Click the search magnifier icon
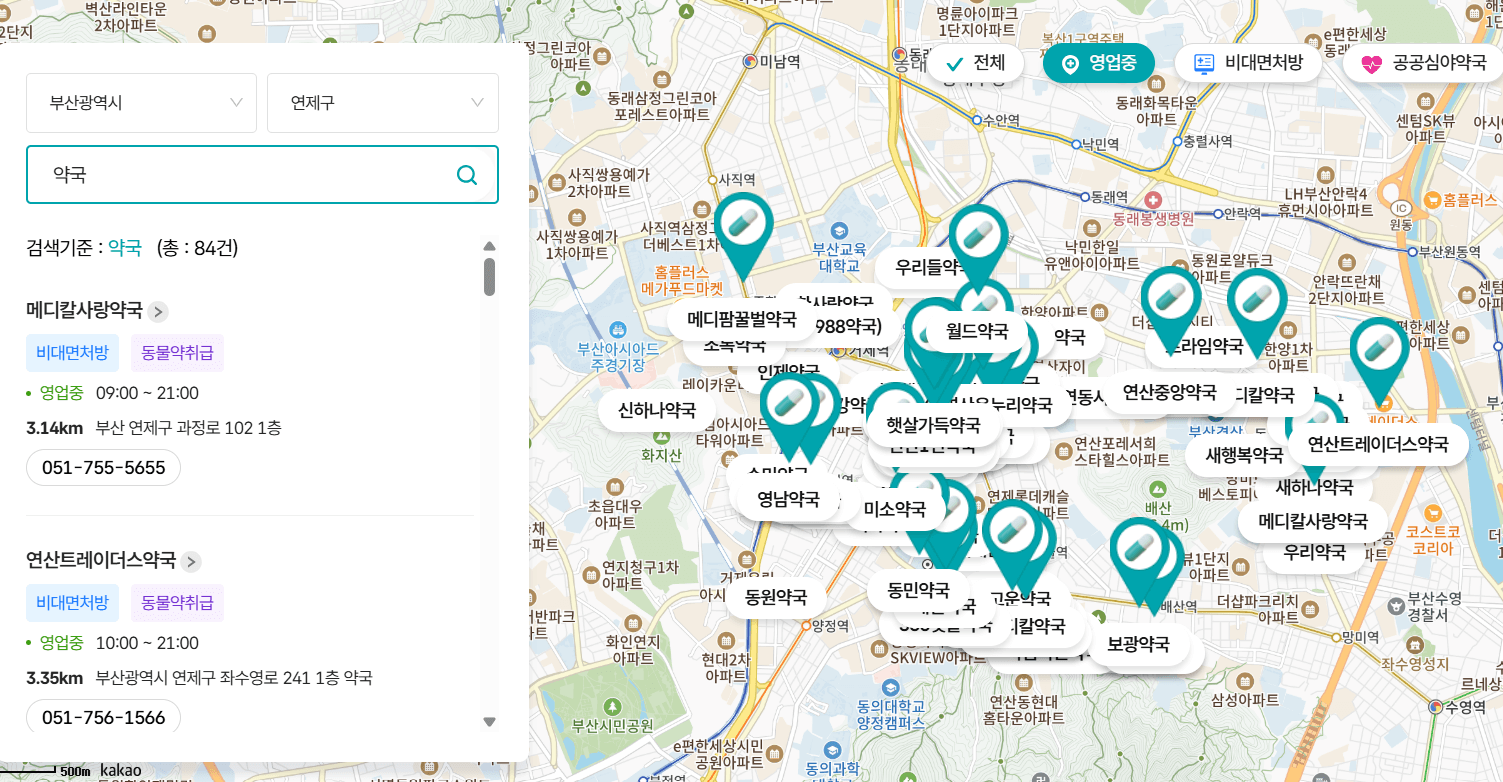The image size is (1503, 782). click(x=466, y=174)
